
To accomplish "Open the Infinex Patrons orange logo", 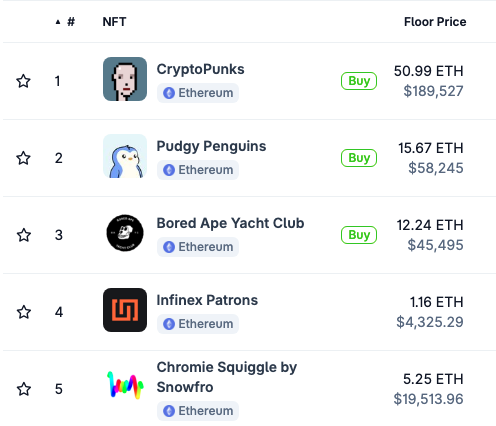I will tap(125, 310).
